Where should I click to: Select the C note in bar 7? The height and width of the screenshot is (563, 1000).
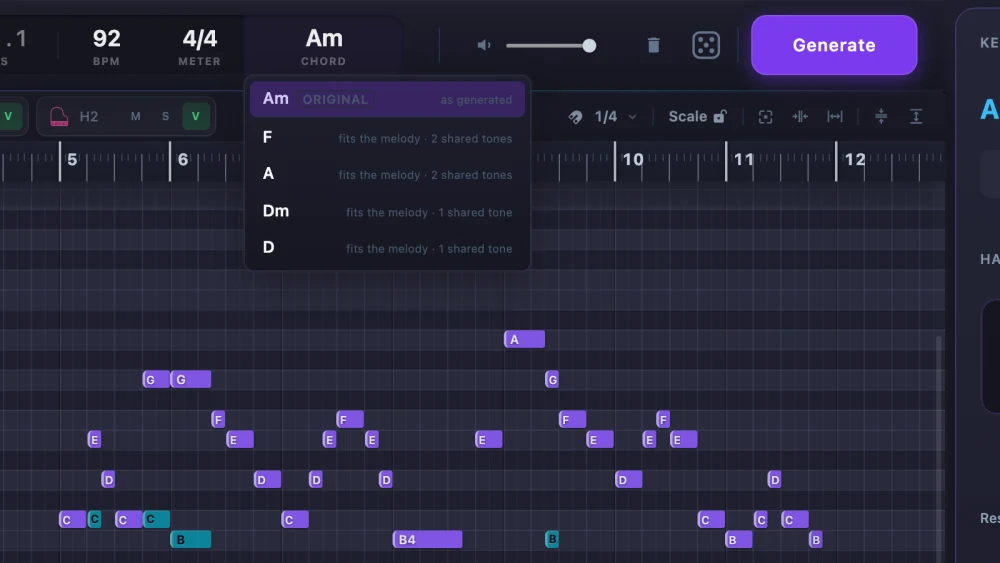(295, 520)
